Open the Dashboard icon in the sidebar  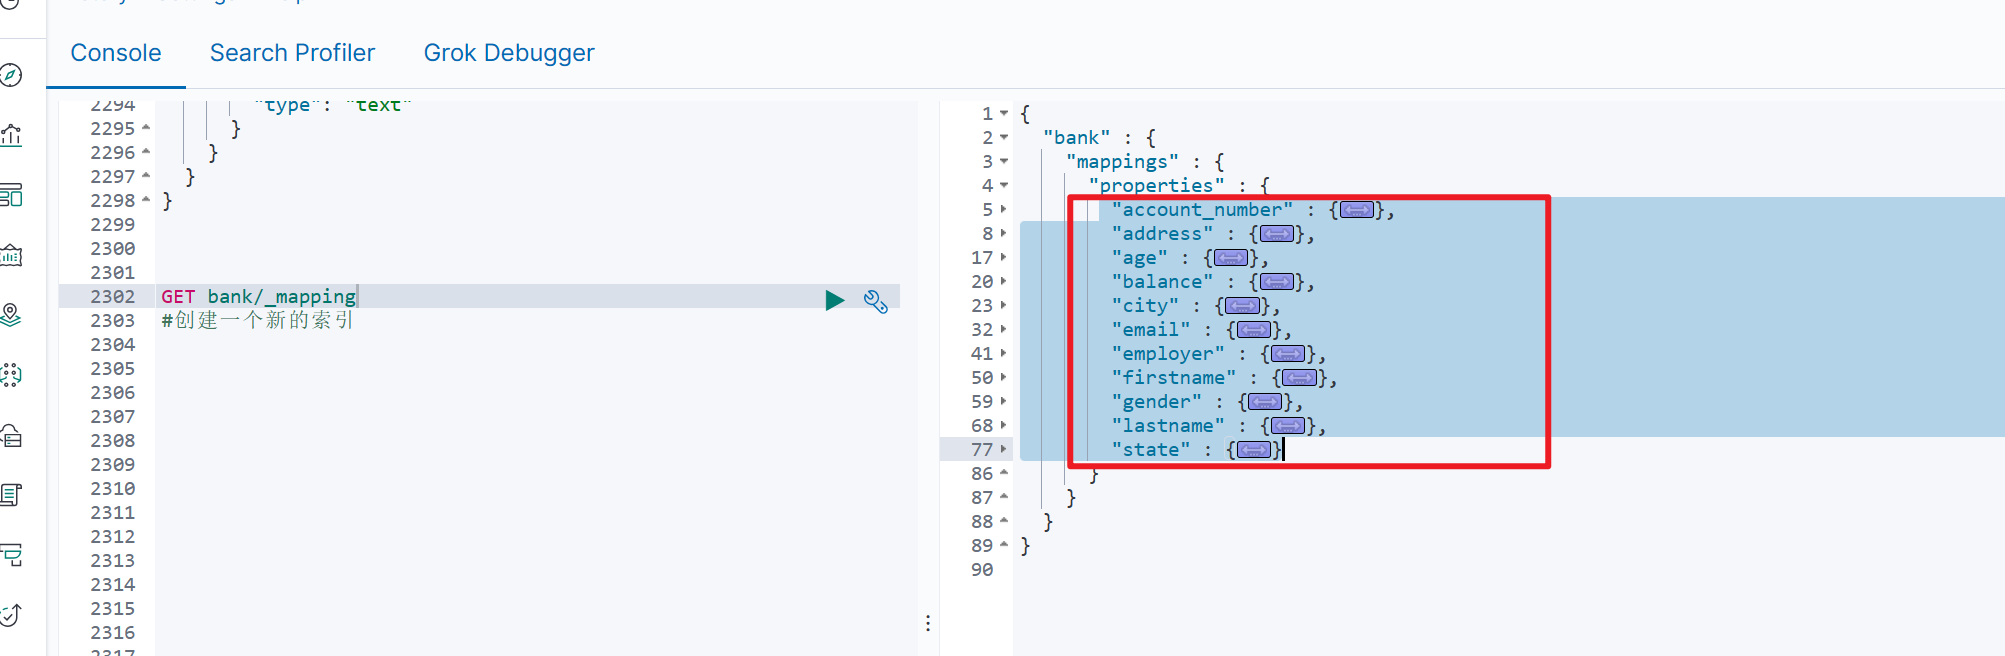(11, 195)
